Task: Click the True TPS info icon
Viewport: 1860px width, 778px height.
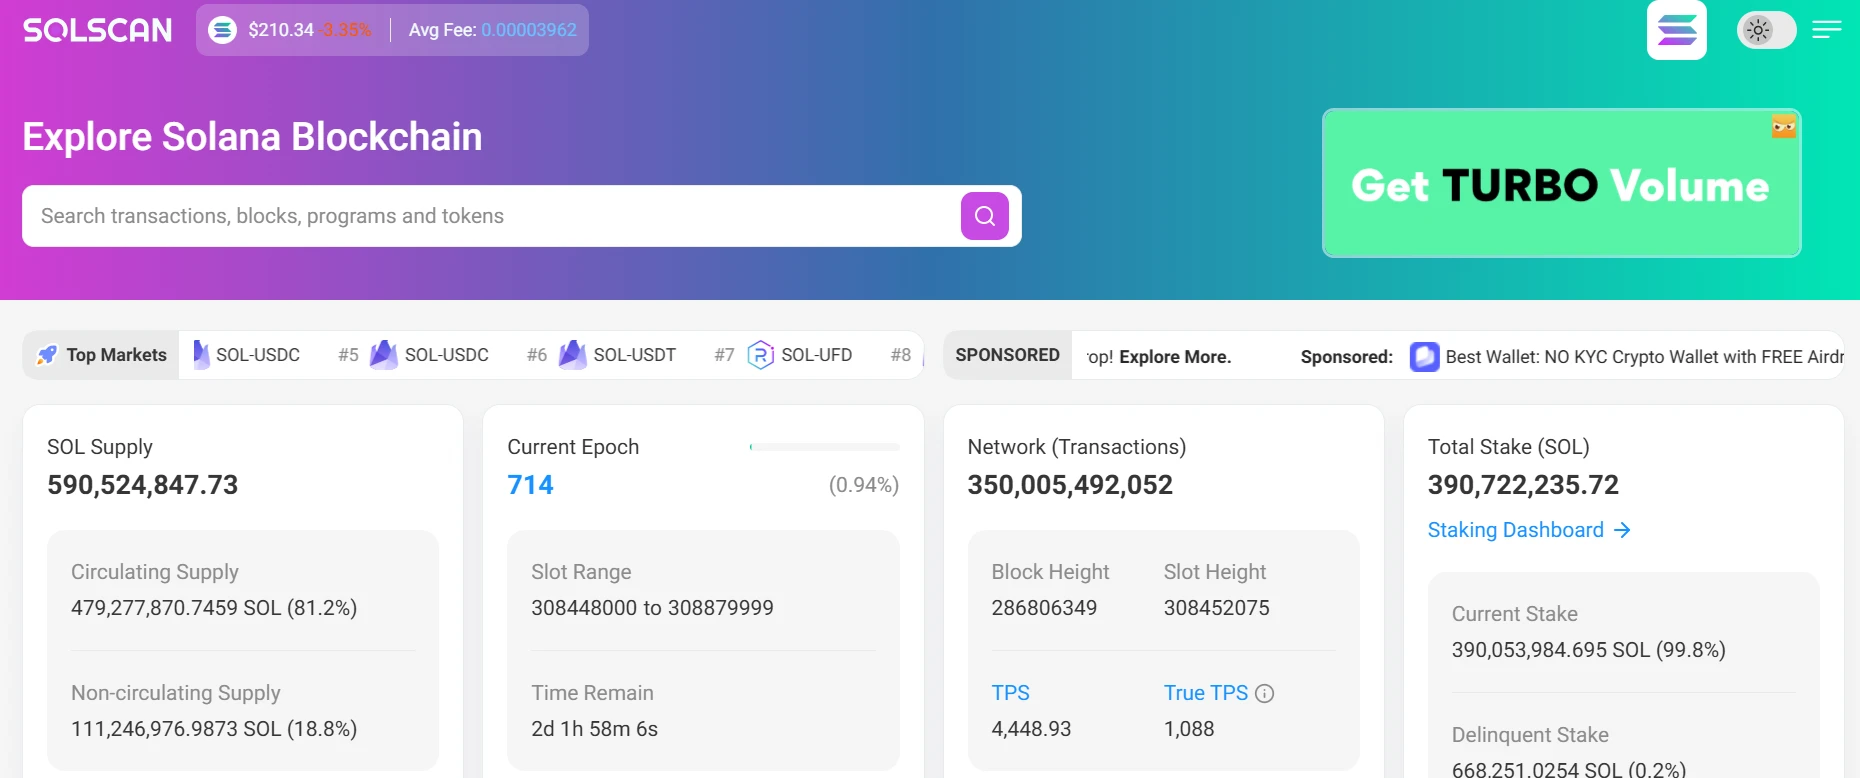Action: coord(1265,693)
